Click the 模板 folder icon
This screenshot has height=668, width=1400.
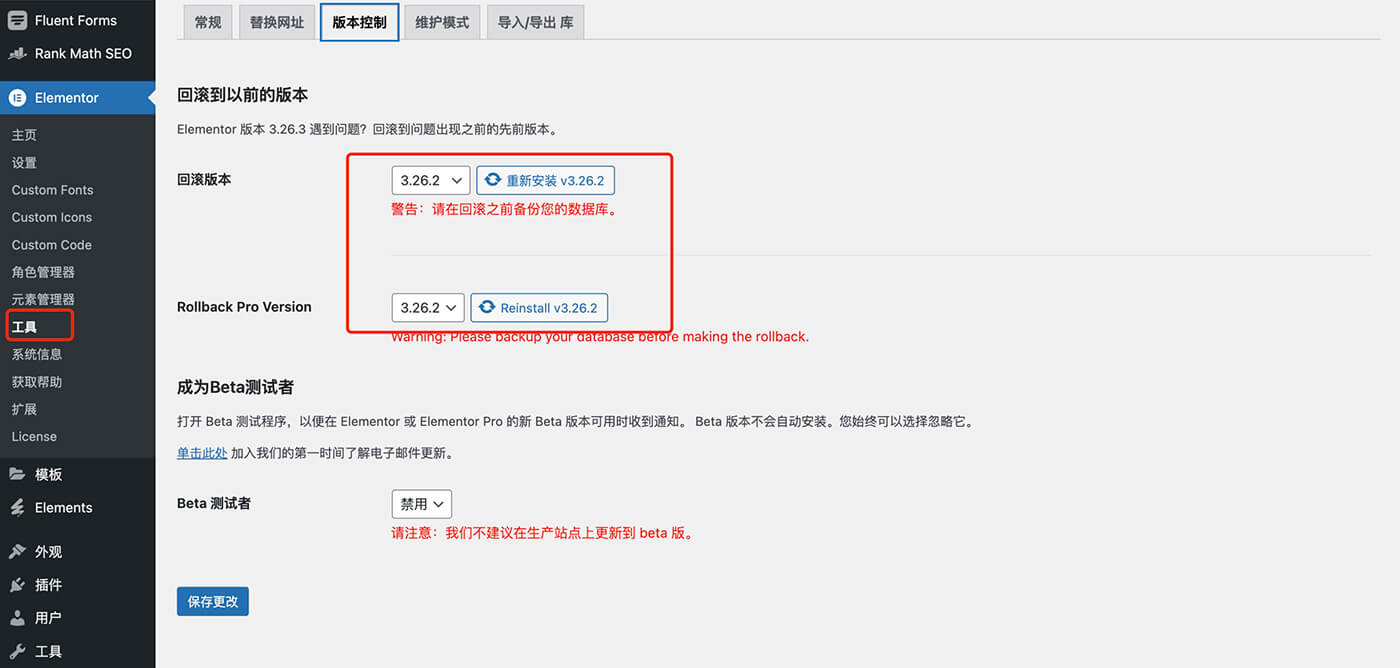pos(17,475)
